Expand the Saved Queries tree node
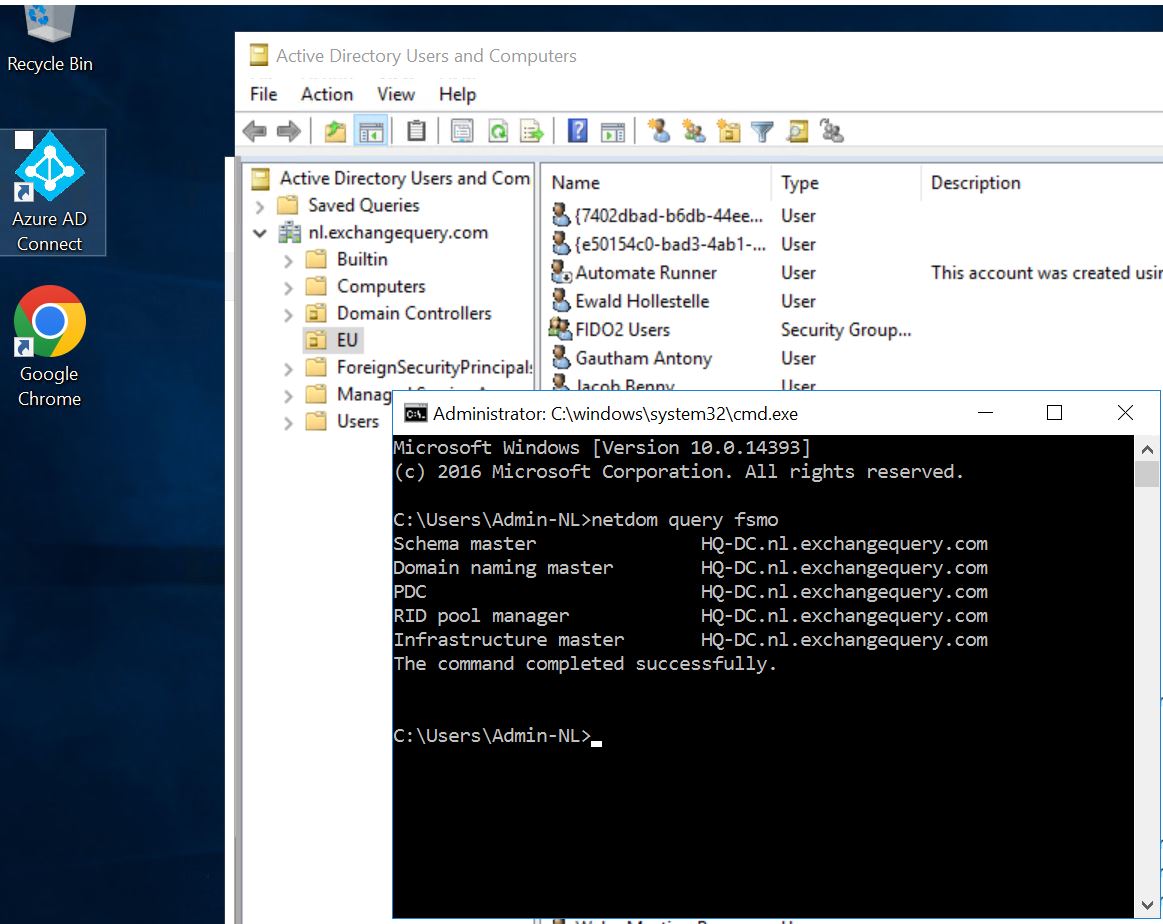Screen dimensions: 1163x924 [260, 206]
